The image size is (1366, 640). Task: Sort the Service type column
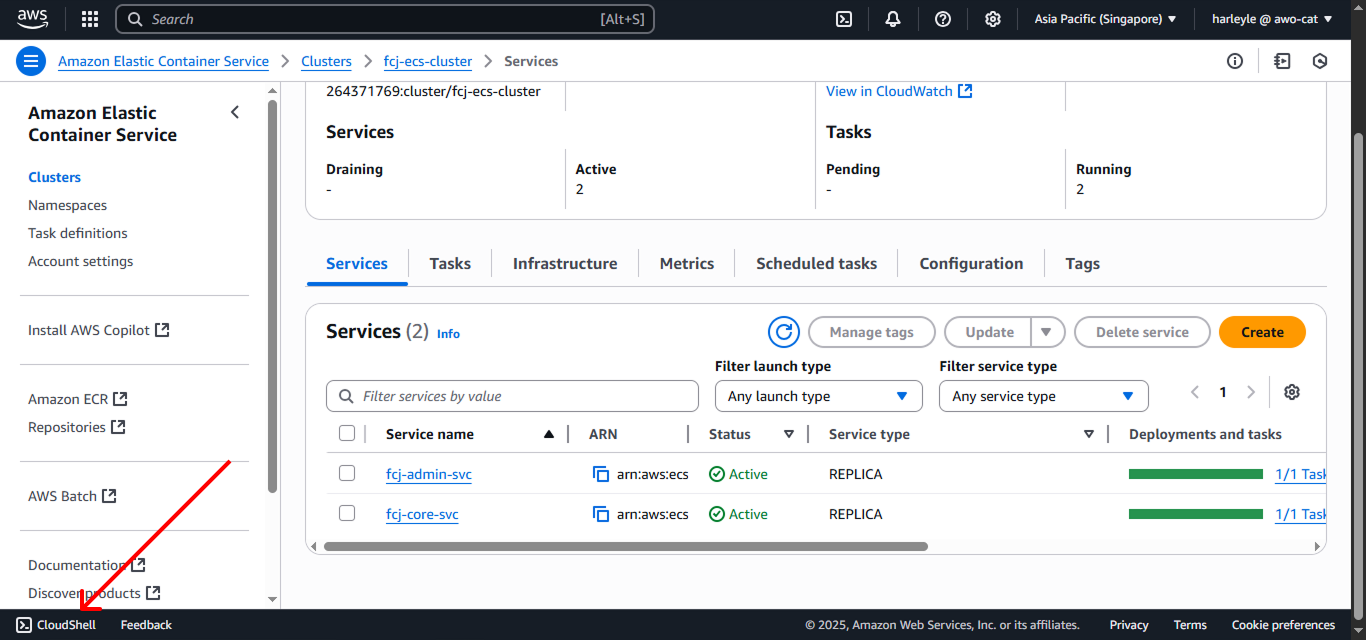[1089, 434]
